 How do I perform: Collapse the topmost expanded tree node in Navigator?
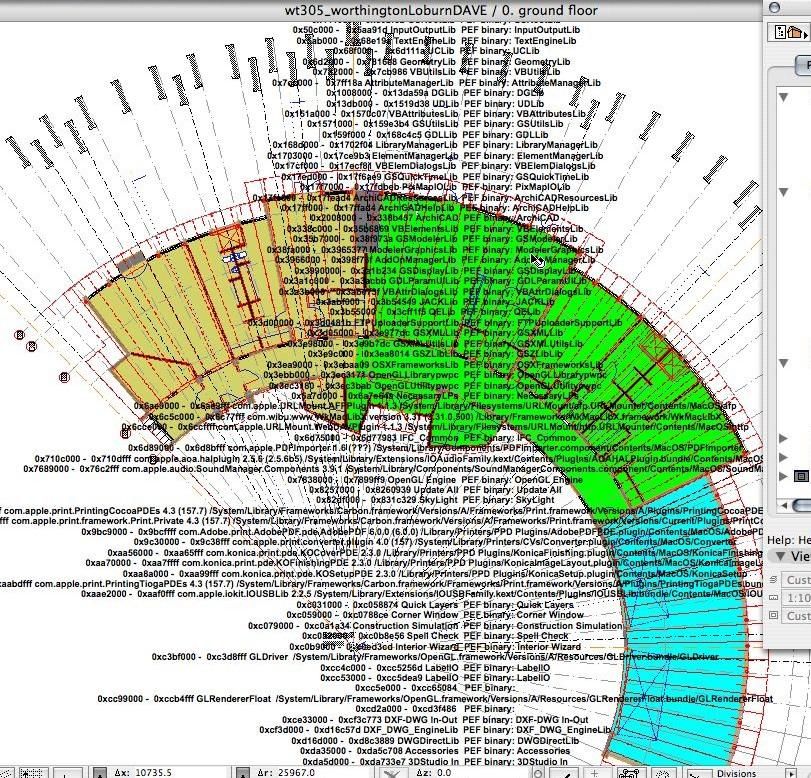784,97
